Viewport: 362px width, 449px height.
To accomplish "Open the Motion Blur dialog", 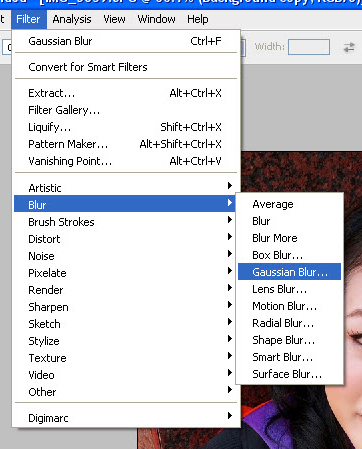I will pos(289,306).
